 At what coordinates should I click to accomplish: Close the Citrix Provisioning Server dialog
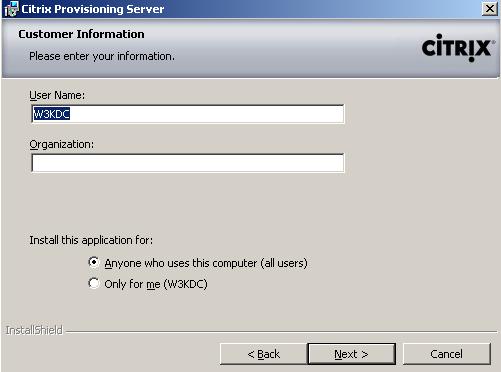tap(490, 9)
